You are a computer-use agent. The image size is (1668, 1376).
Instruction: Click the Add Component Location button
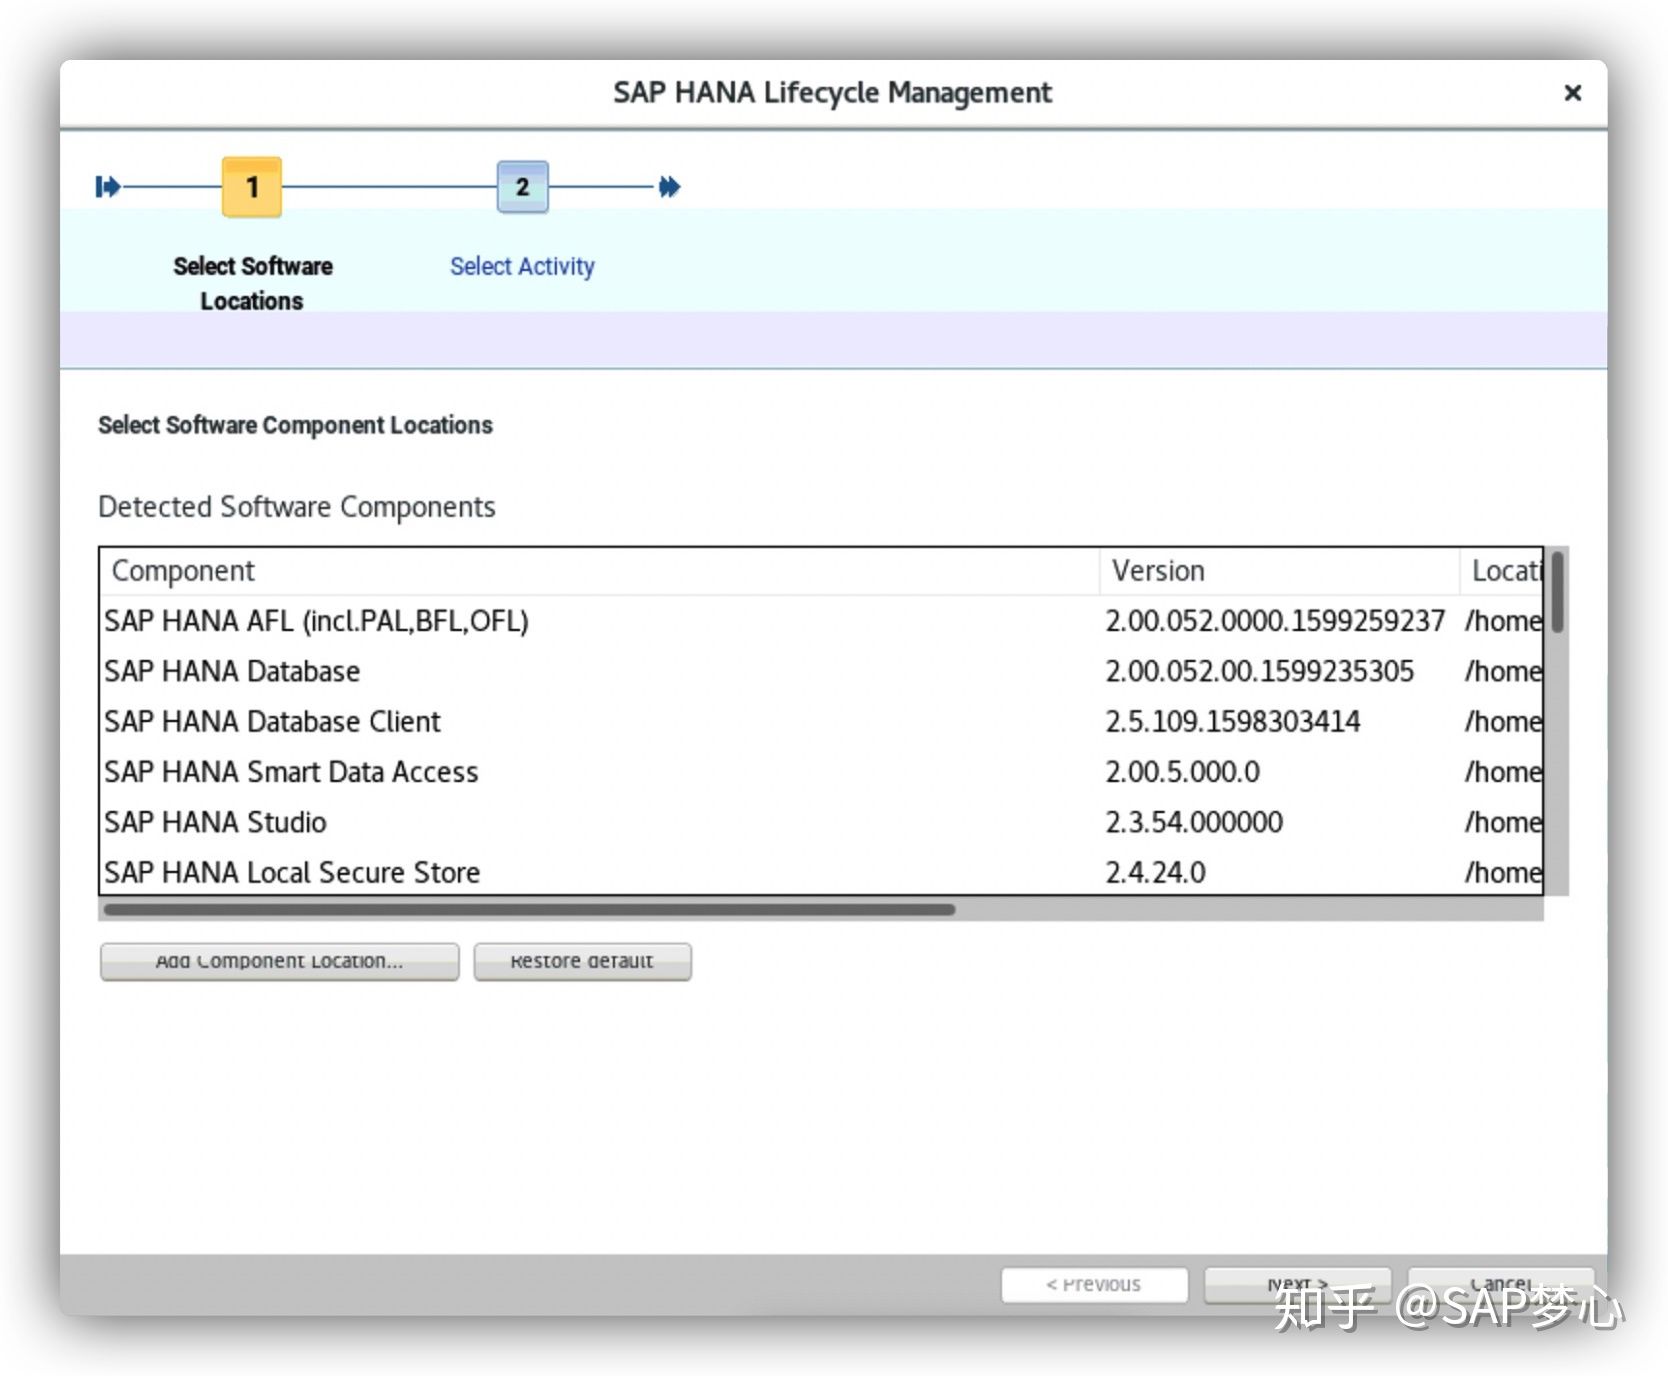coord(279,961)
